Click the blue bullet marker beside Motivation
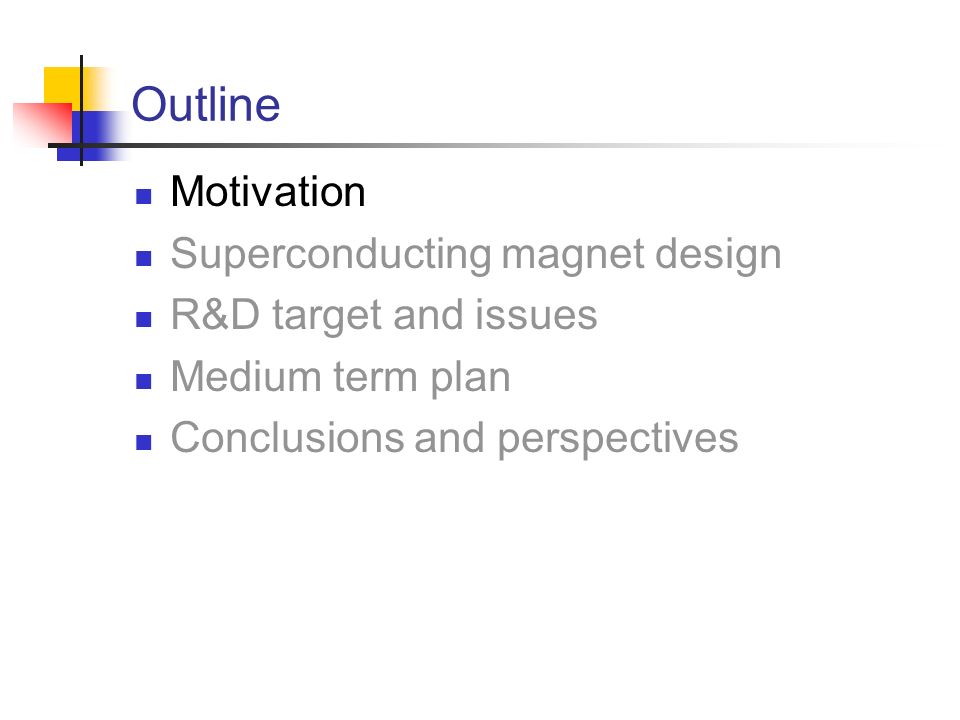This screenshot has height=720, width=960. click(x=143, y=197)
